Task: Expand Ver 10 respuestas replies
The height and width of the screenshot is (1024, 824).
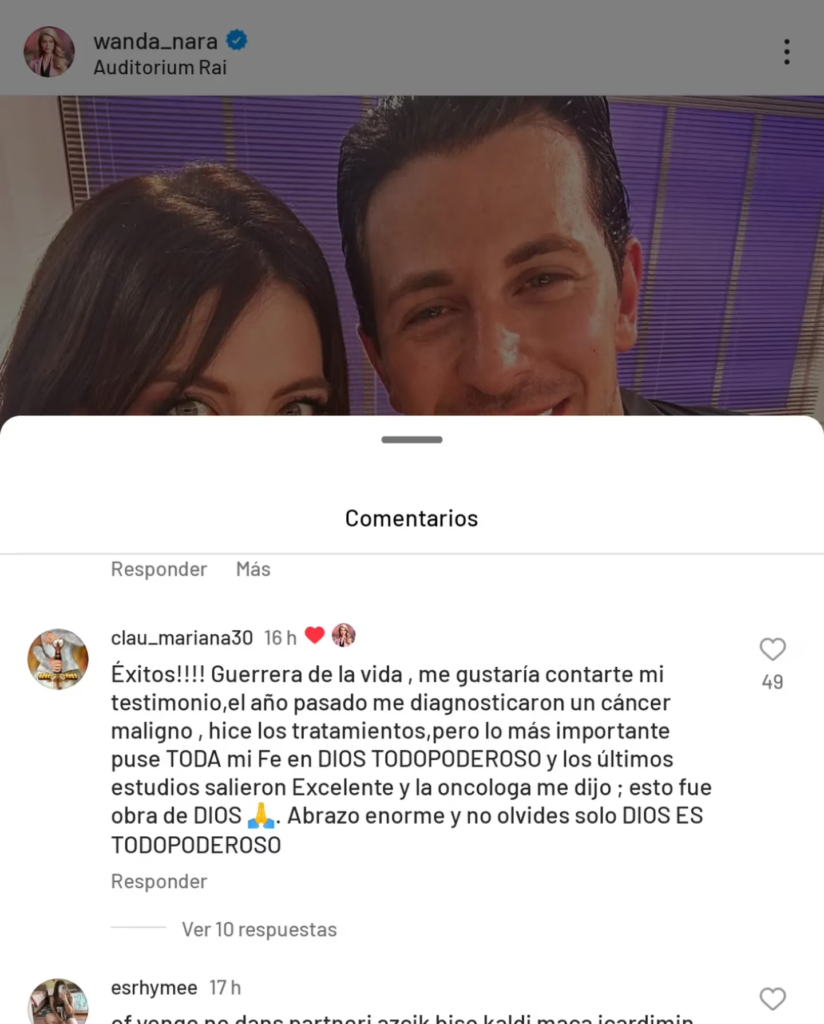Action: 259,929
